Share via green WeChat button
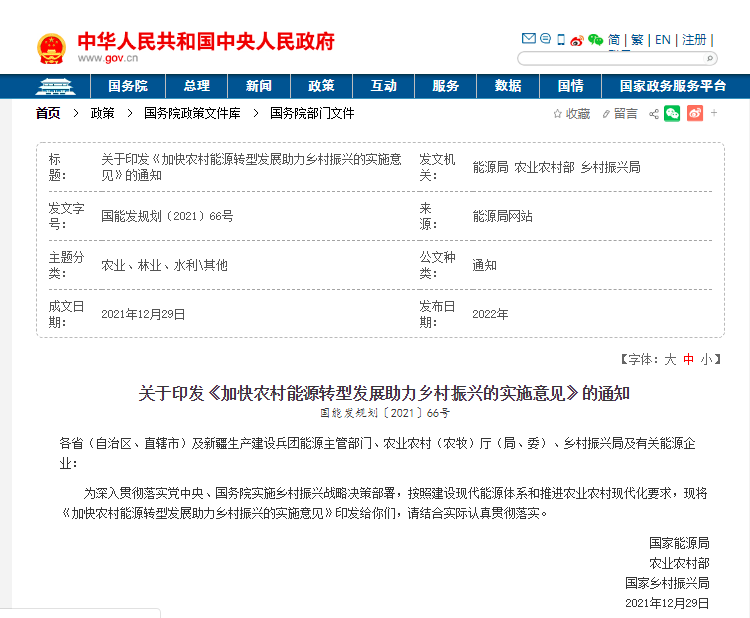 coord(672,113)
